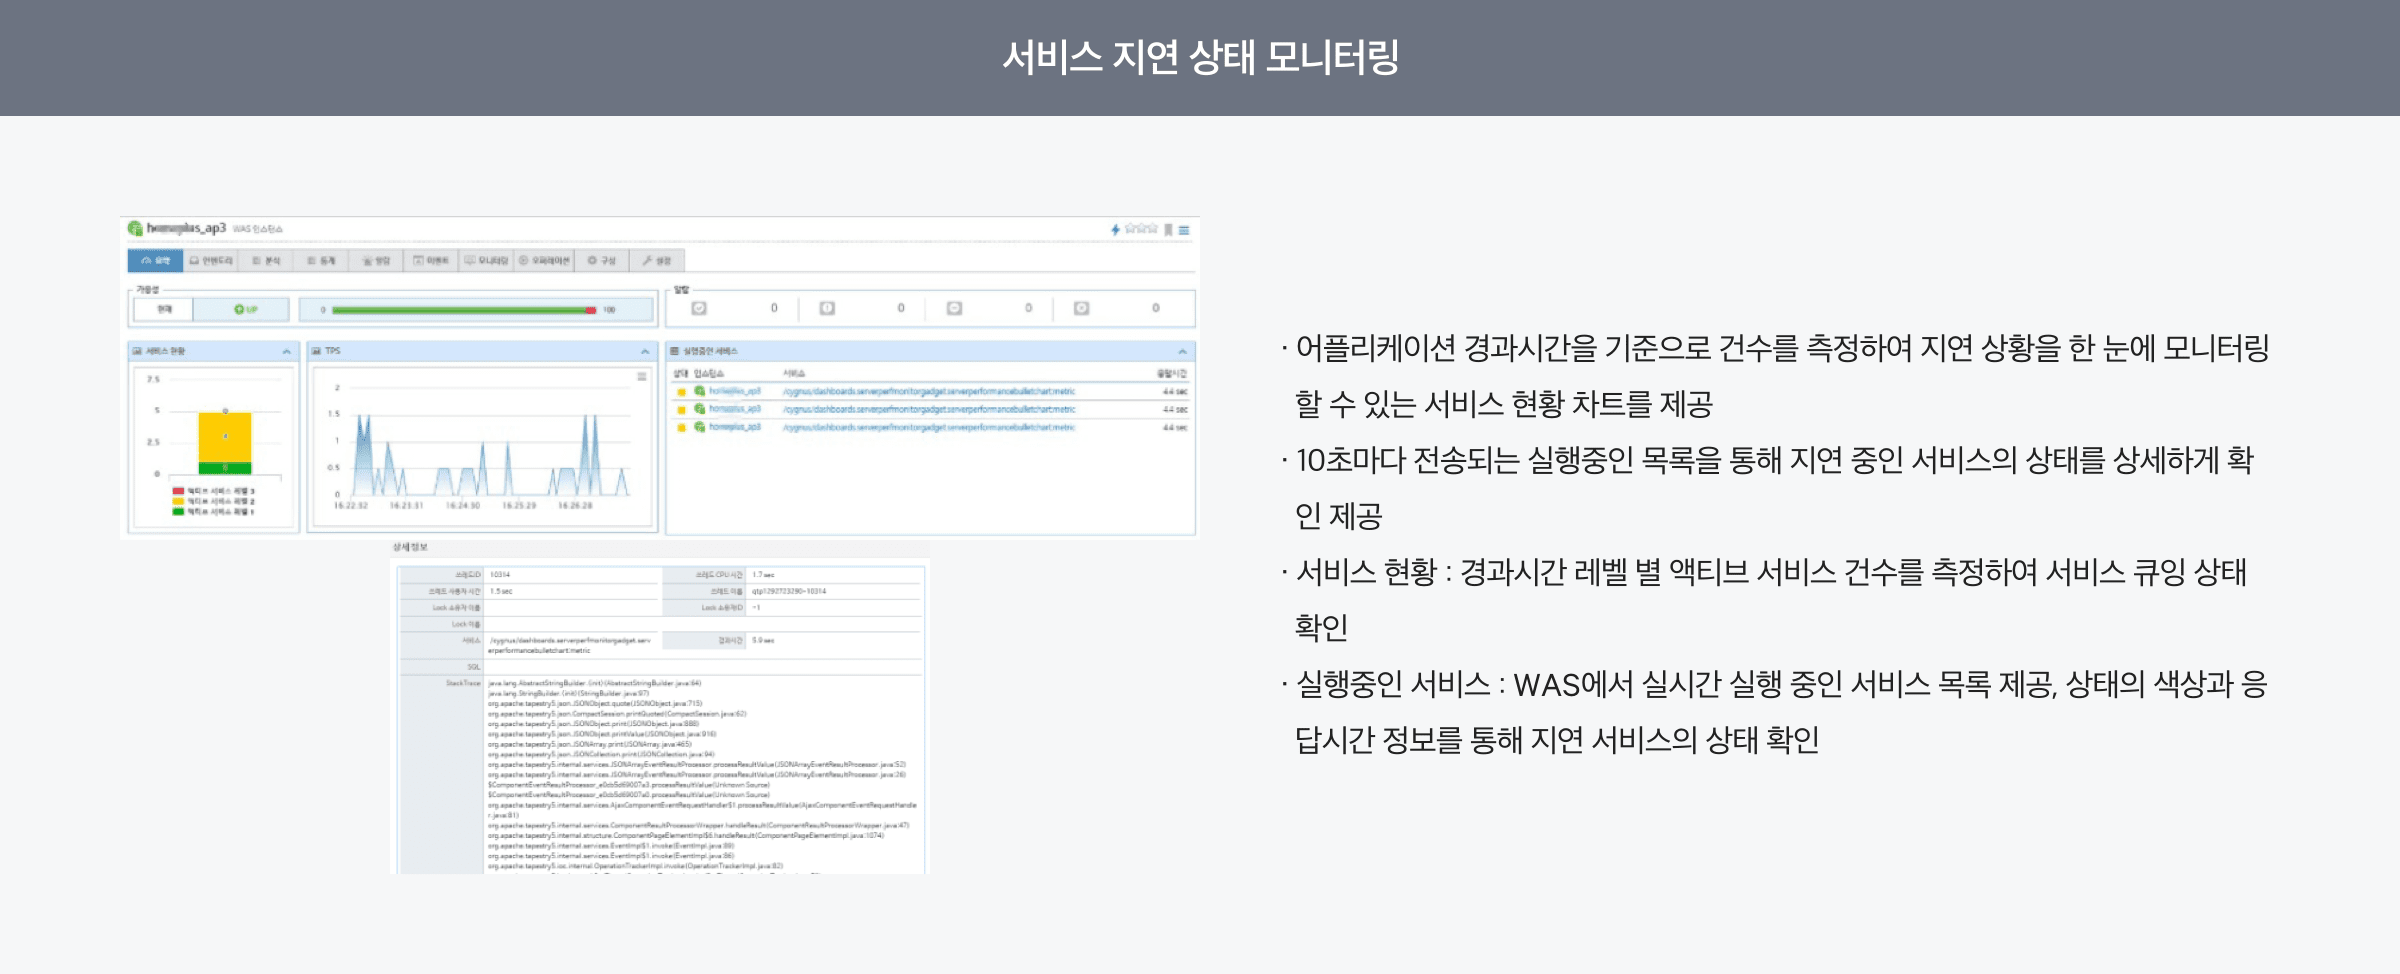The height and width of the screenshot is (974, 2400).
Task: Click the three-star rating icon
Action: coord(1141,229)
